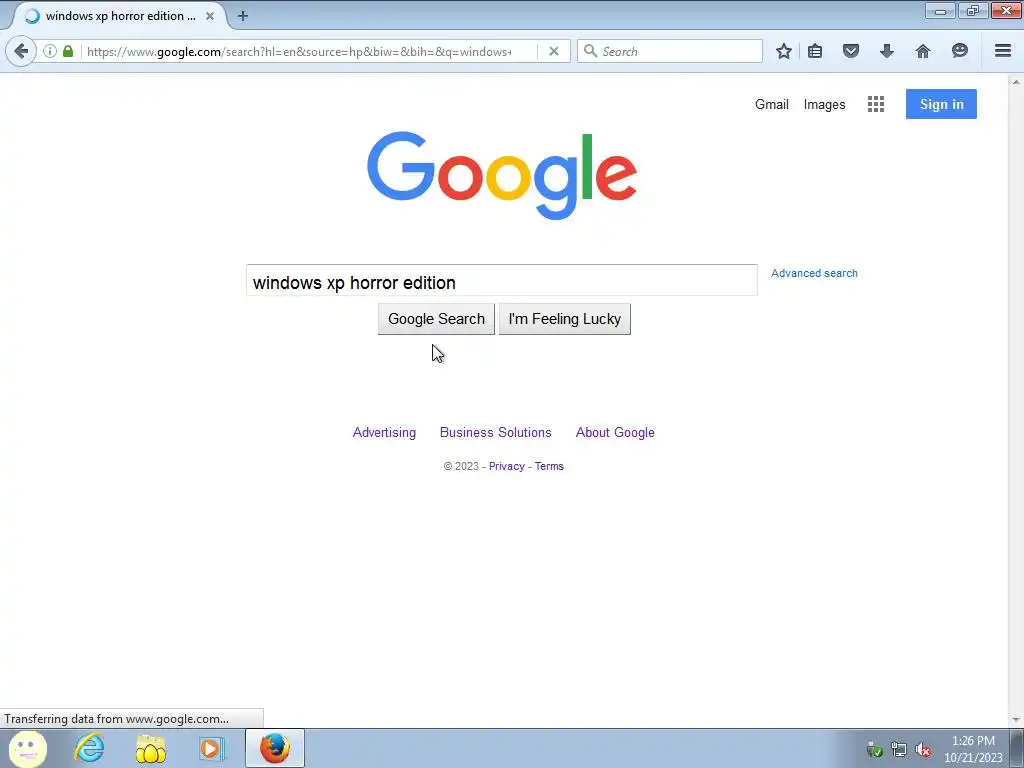1024x768 pixels.
Task: Open Images link
Action: coord(824,104)
